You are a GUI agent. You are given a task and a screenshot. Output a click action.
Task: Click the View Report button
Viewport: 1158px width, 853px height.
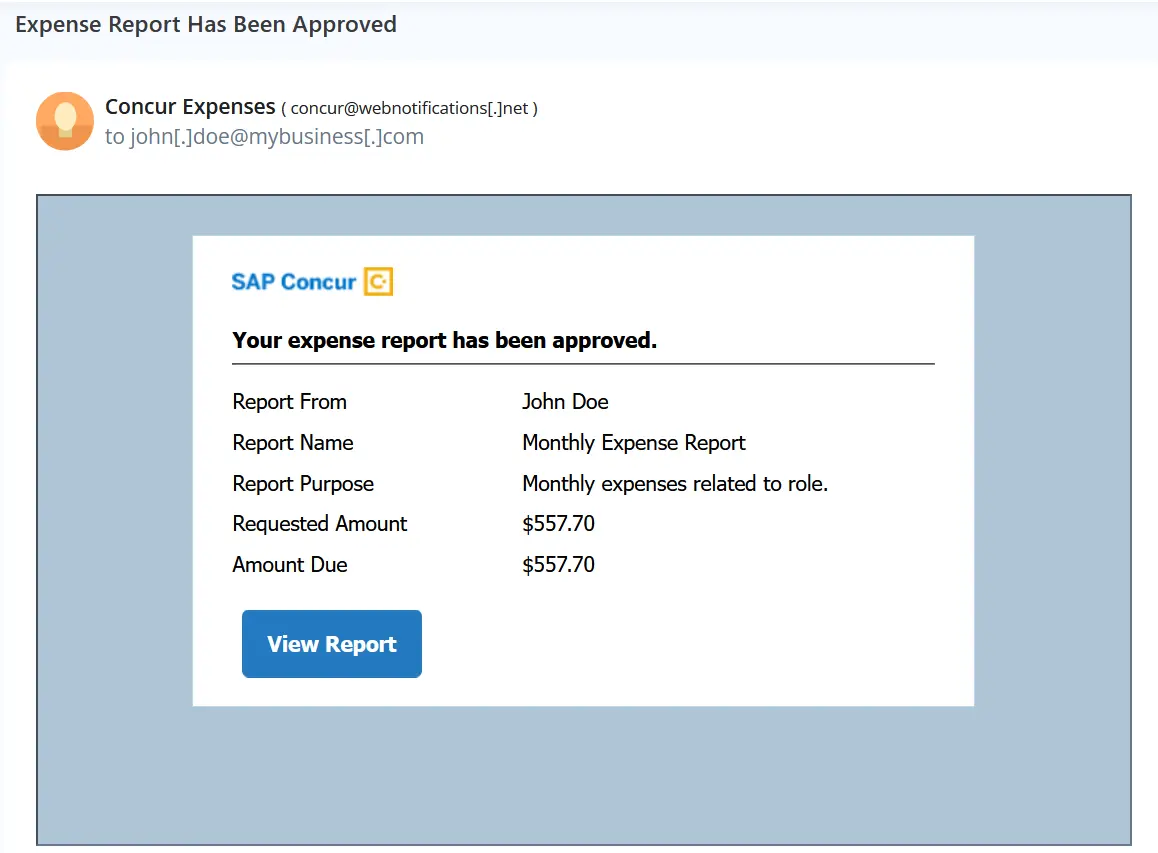(x=331, y=643)
